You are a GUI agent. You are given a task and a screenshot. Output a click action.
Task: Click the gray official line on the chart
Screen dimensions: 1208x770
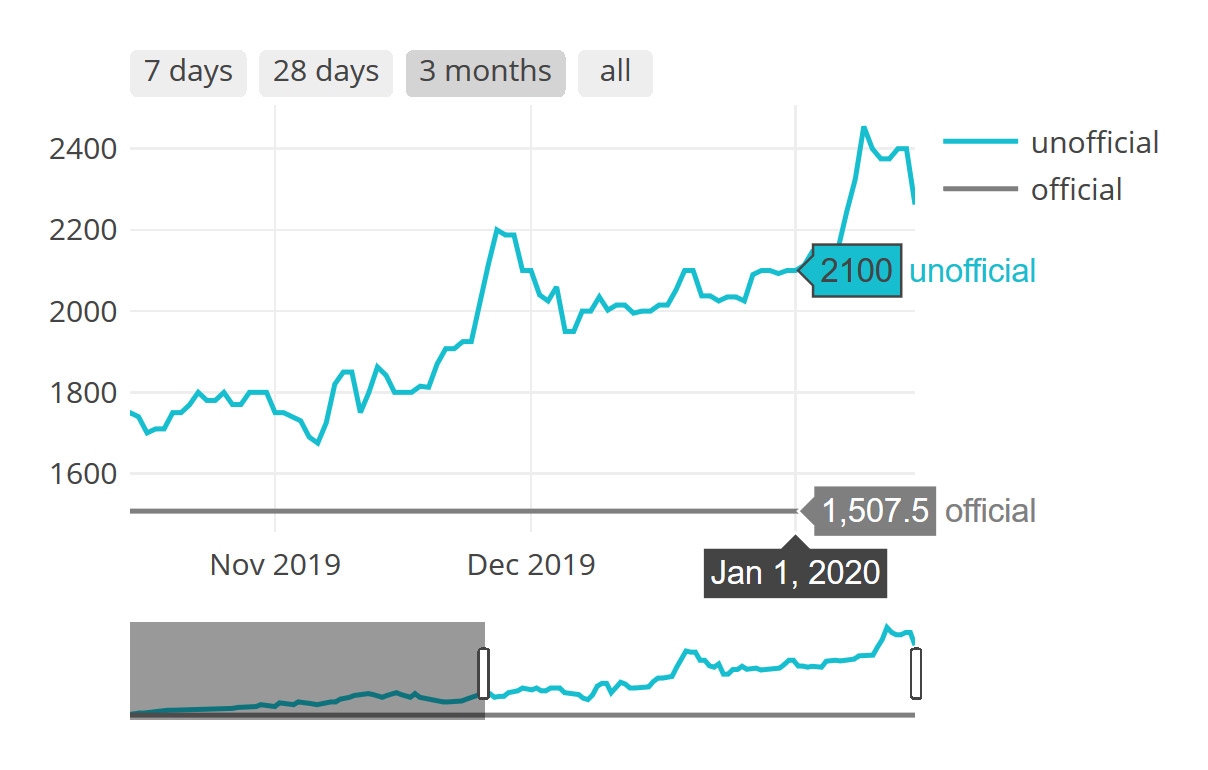pos(450,511)
